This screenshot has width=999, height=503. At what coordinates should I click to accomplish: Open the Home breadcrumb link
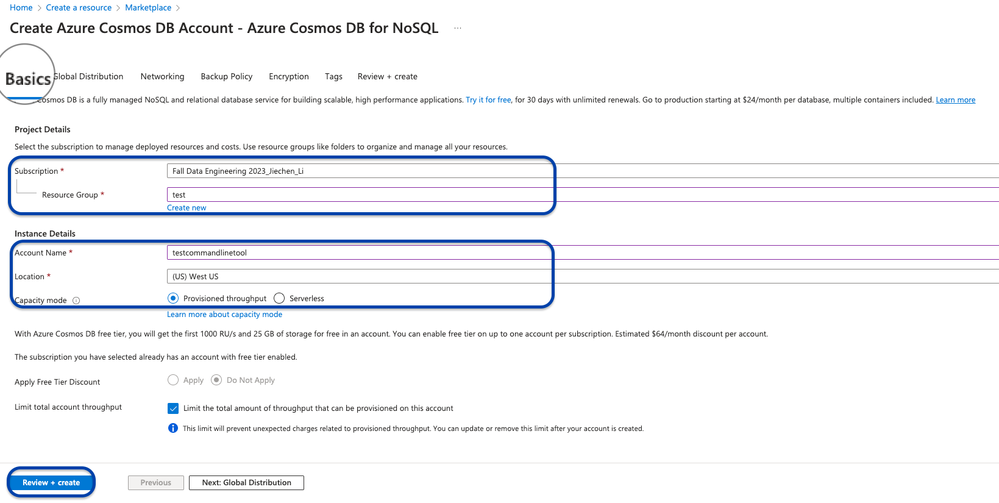coord(21,8)
